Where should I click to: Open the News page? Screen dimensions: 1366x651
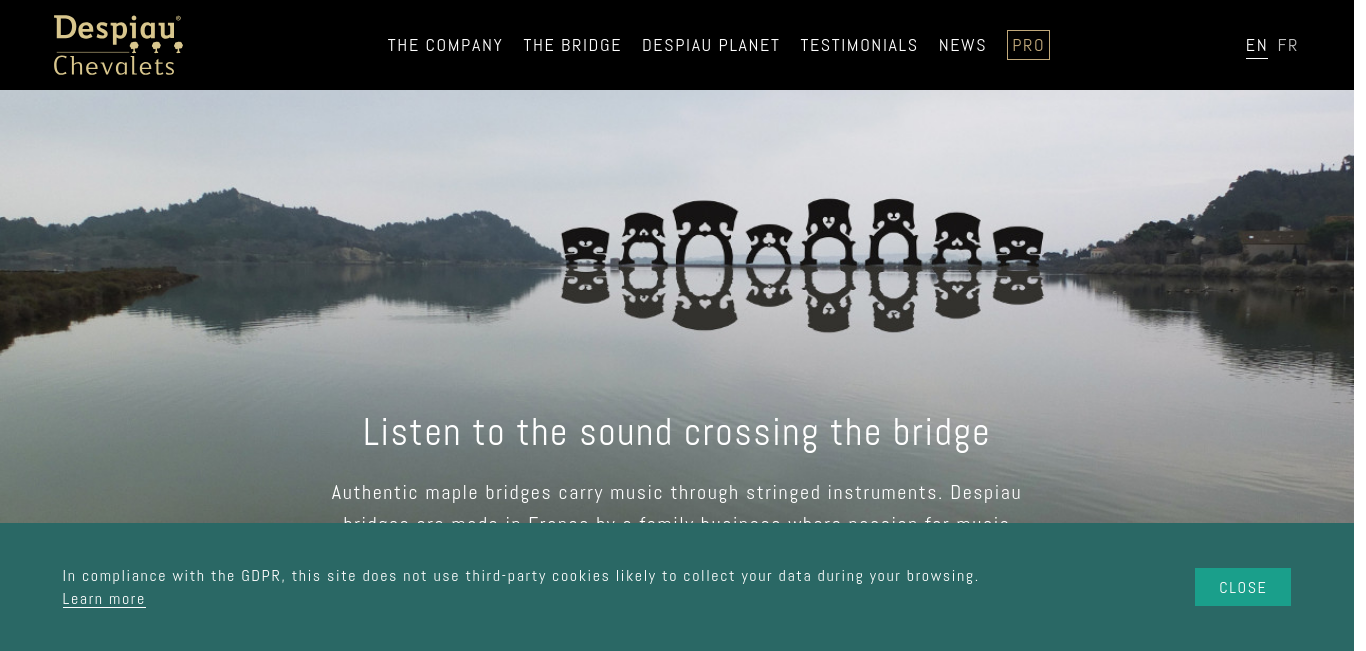pyautogui.click(x=962, y=45)
